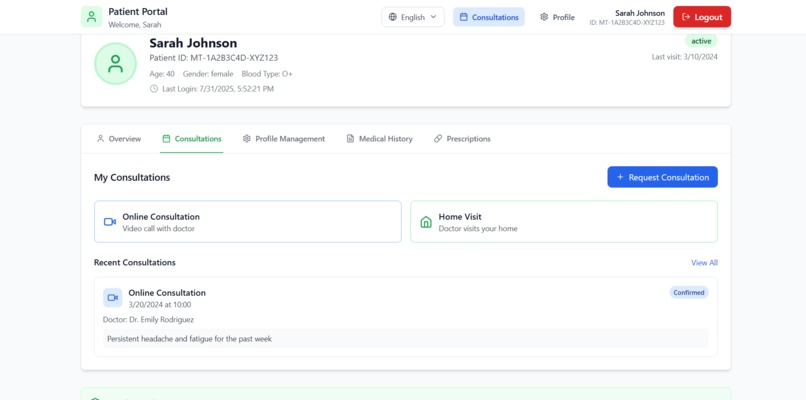Screen dimensions: 806x400
Task: Choose the Home Visit card
Action: click(x=564, y=222)
